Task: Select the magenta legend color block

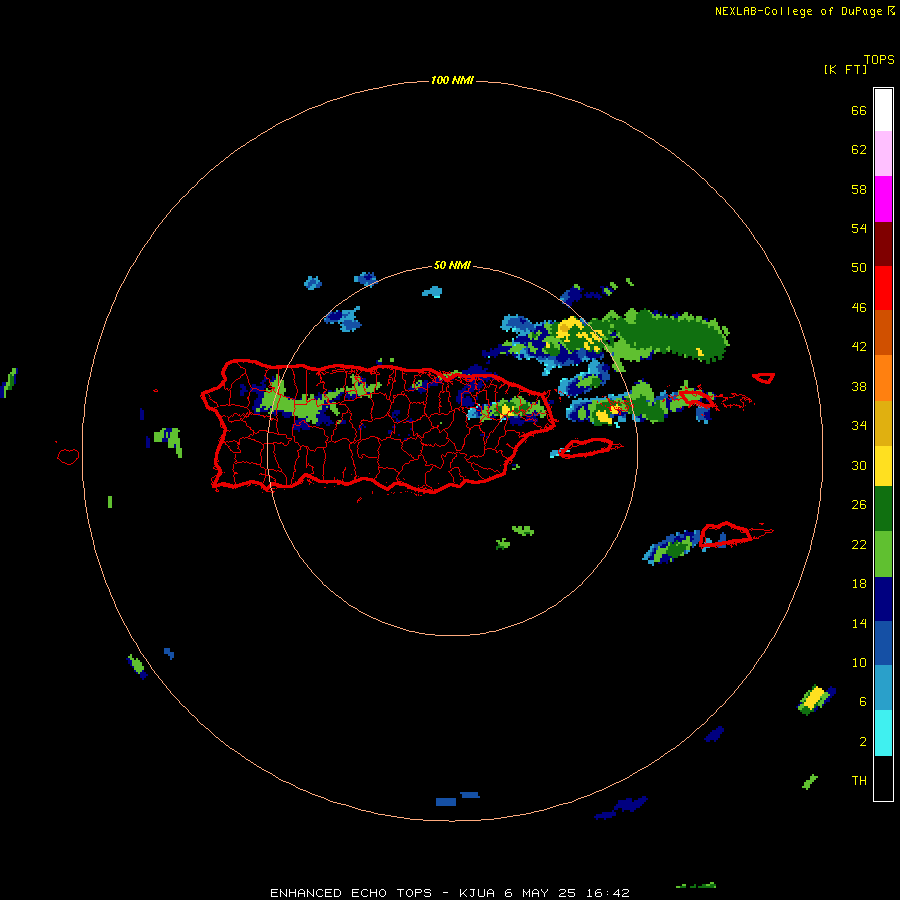Action: pos(883,199)
